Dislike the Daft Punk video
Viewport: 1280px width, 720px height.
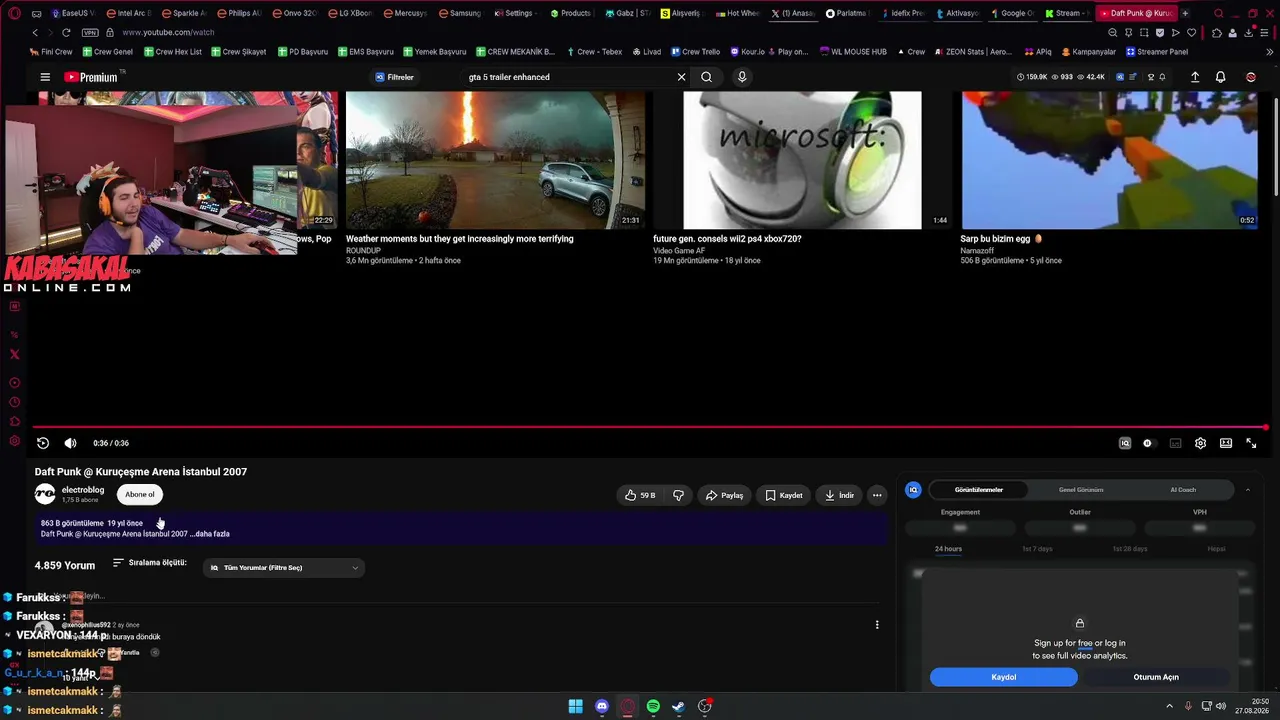pyautogui.click(x=678, y=495)
